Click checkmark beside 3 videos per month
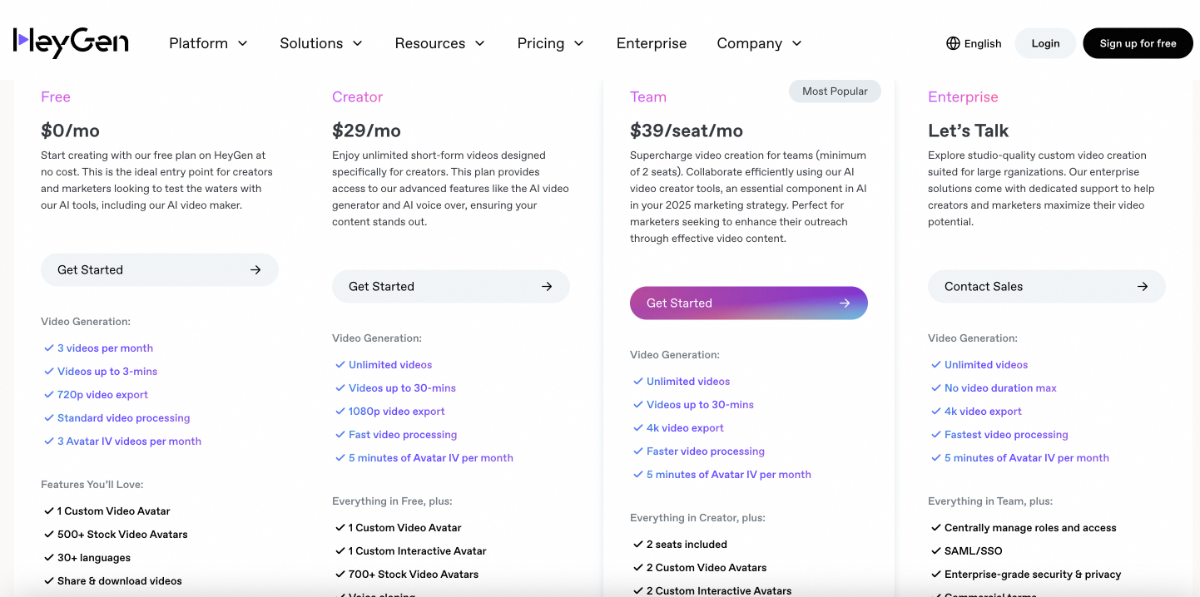 pos(48,348)
